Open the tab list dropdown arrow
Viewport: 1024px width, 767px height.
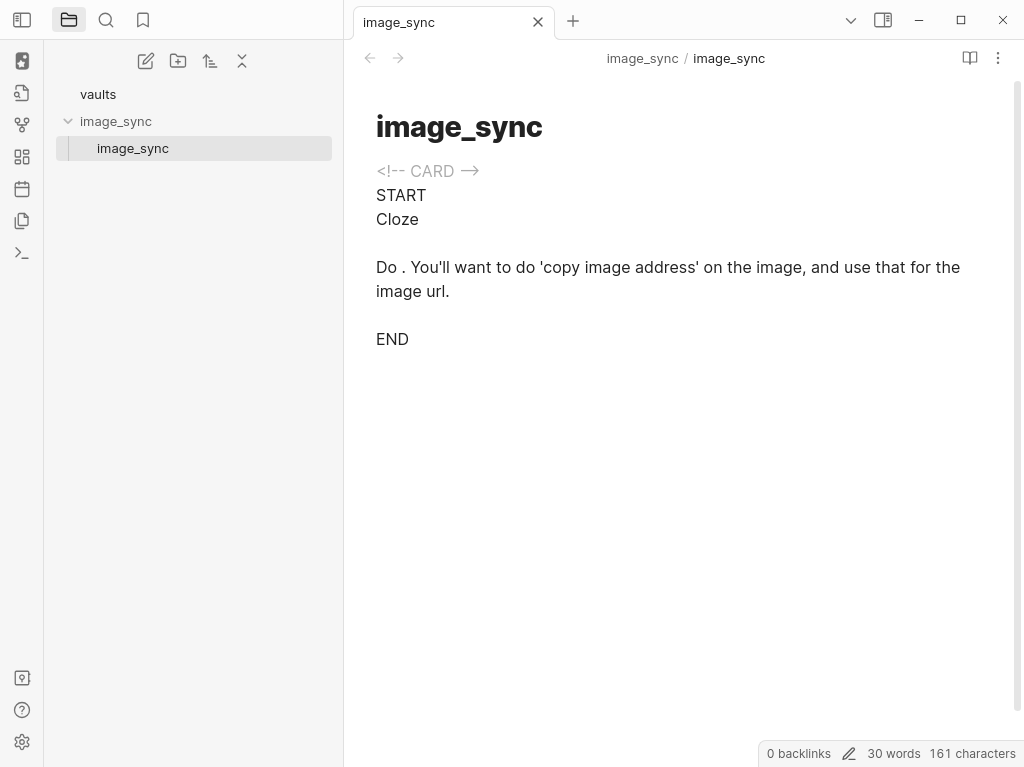click(x=851, y=20)
